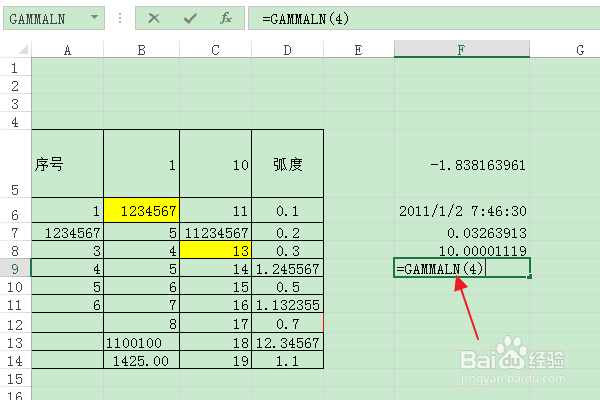600x400 pixels.
Task: Select column E header
Action: [359, 50]
